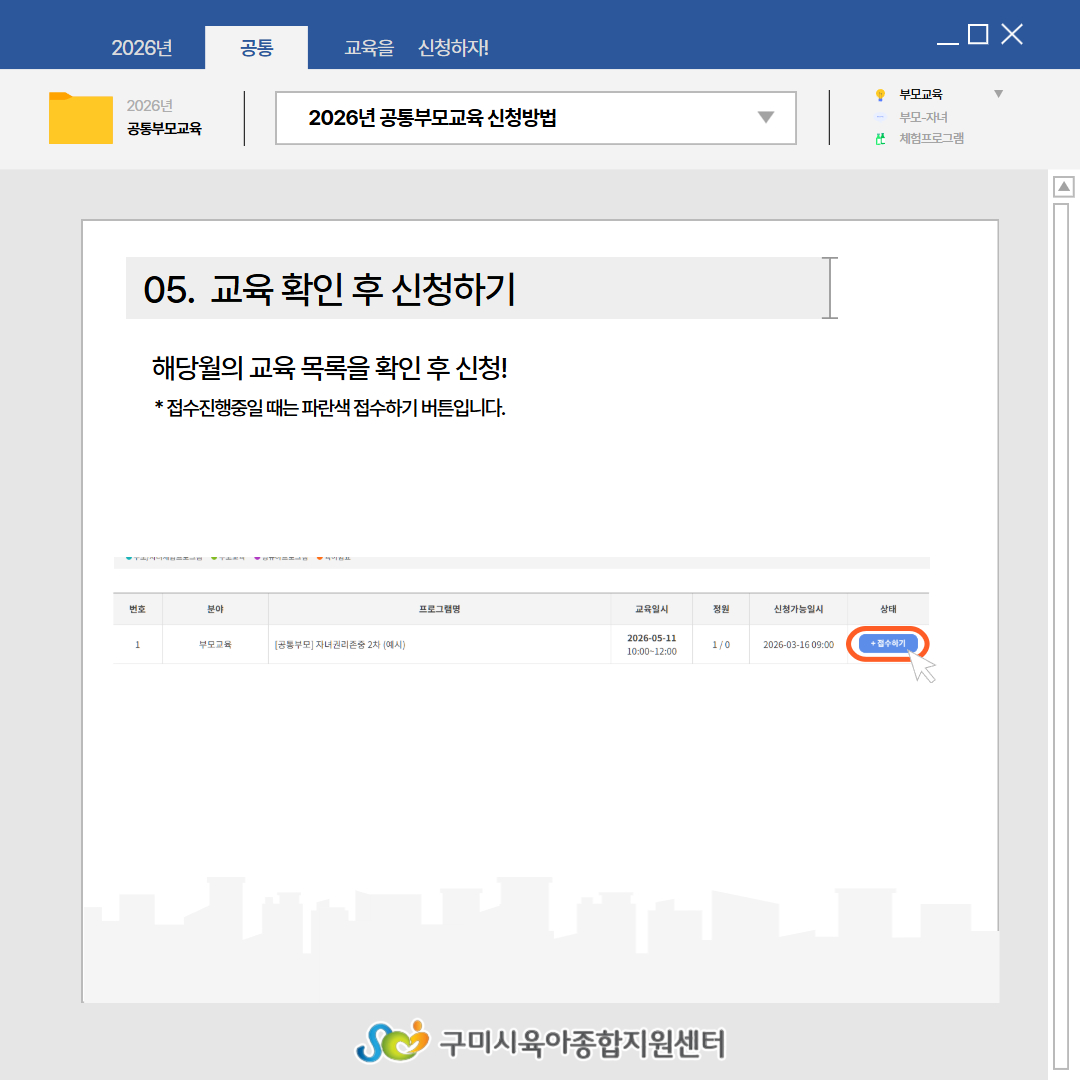Click the yellow folder icon
1080x1080 pixels.
(80, 119)
